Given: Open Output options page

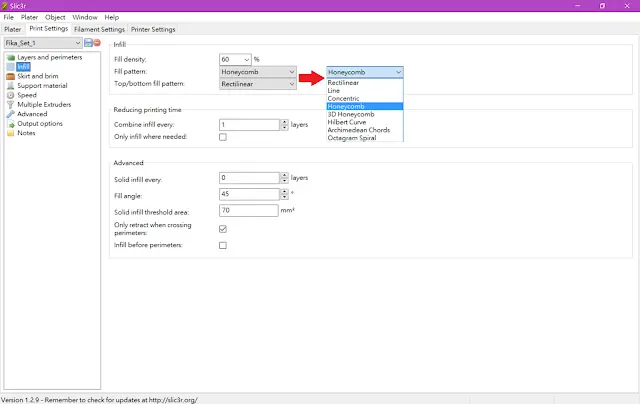Looking at the screenshot, I should point(40,124).
